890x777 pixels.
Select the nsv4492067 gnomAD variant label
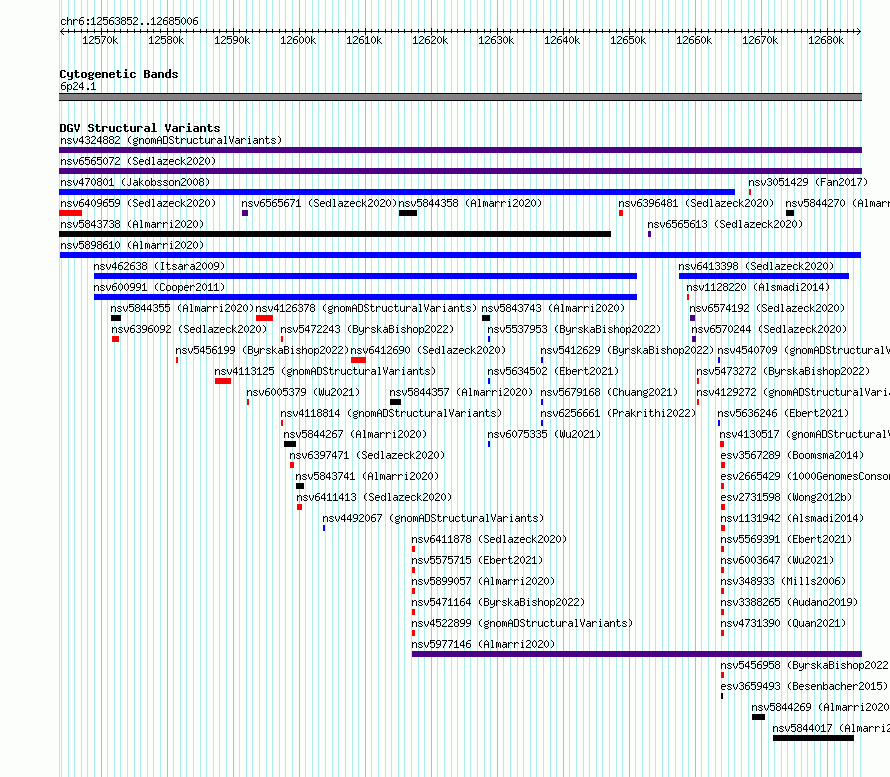click(433, 518)
